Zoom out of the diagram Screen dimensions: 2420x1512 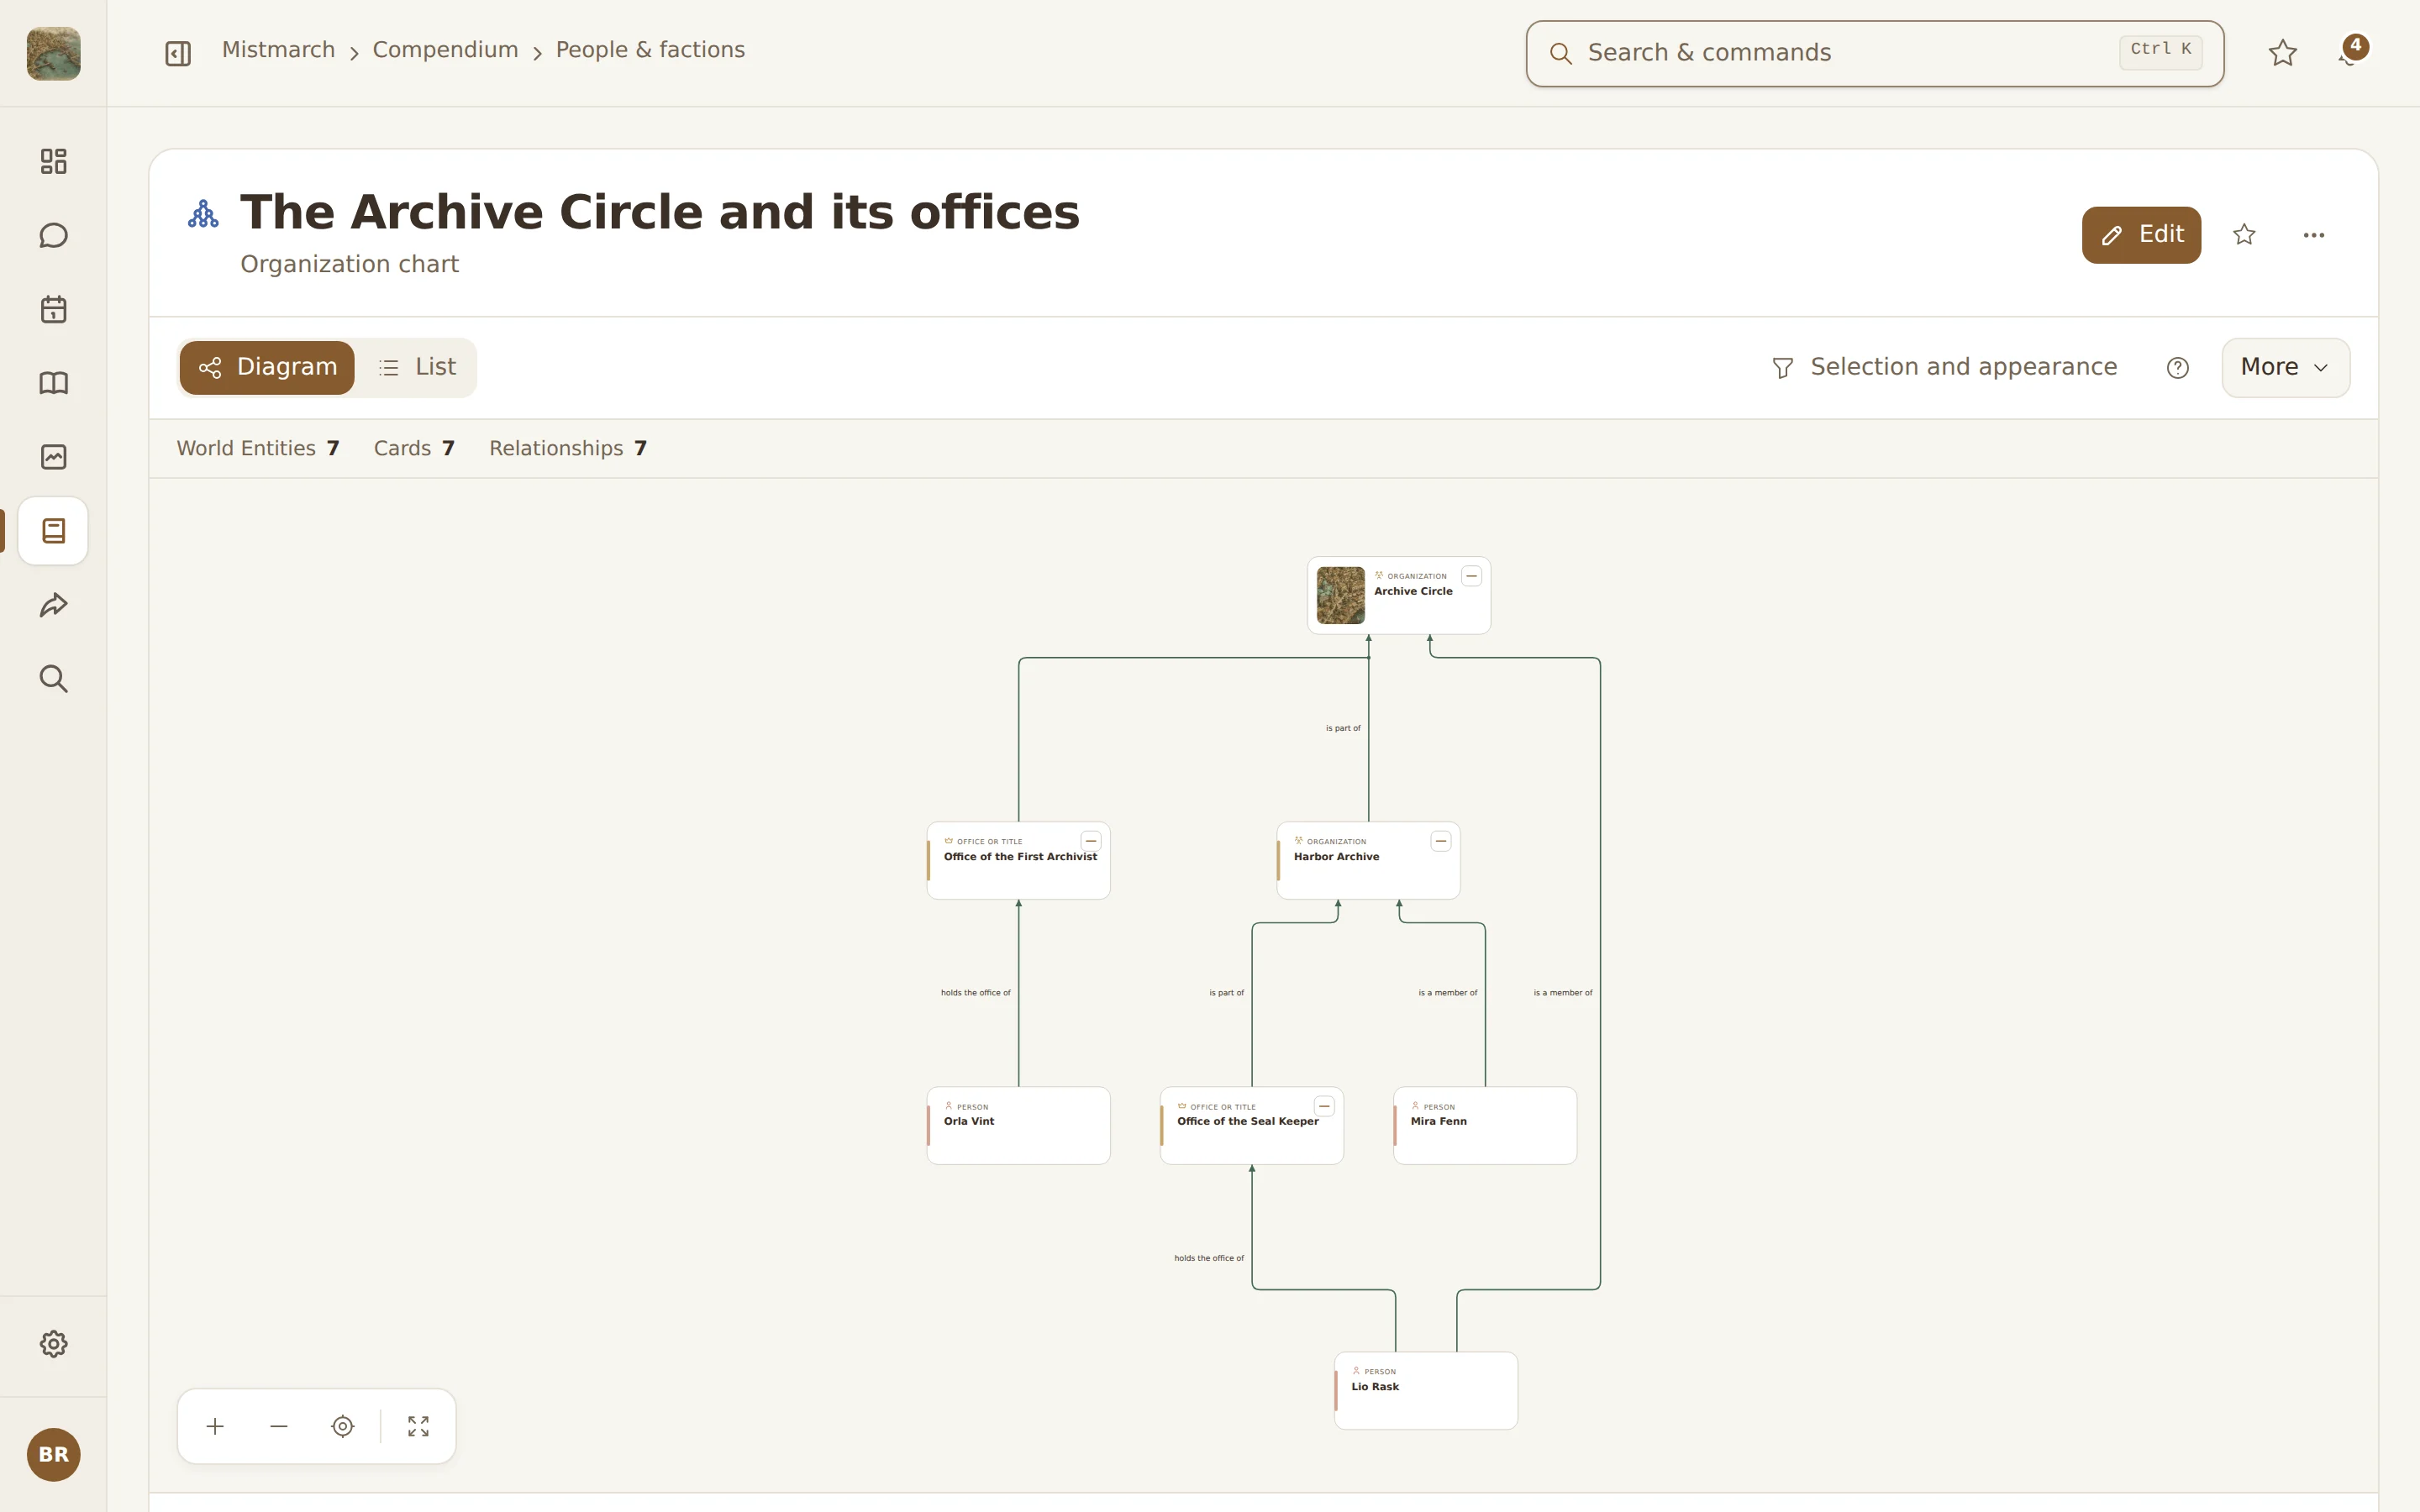click(279, 1426)
